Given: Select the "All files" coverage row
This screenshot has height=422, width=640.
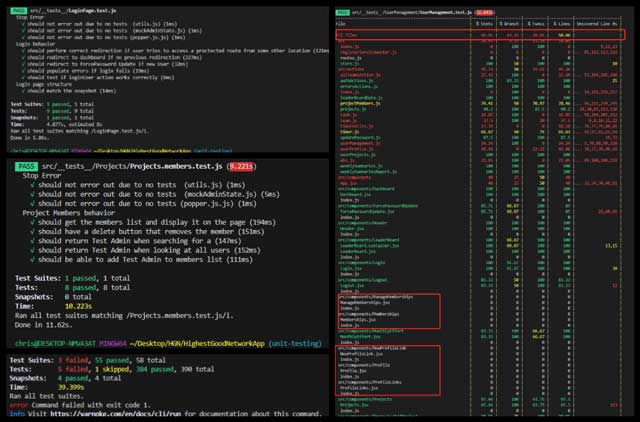Looking at the screenshot, I should 348,33.
